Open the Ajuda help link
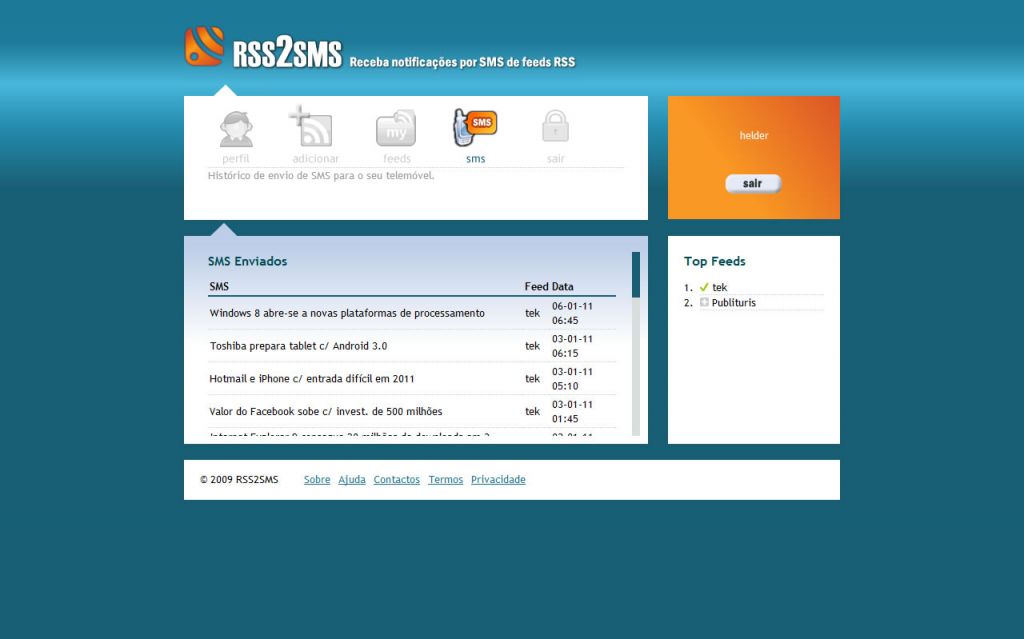Image resolution: width=1024 pixels, height=639 pixels. pos(352,480)
